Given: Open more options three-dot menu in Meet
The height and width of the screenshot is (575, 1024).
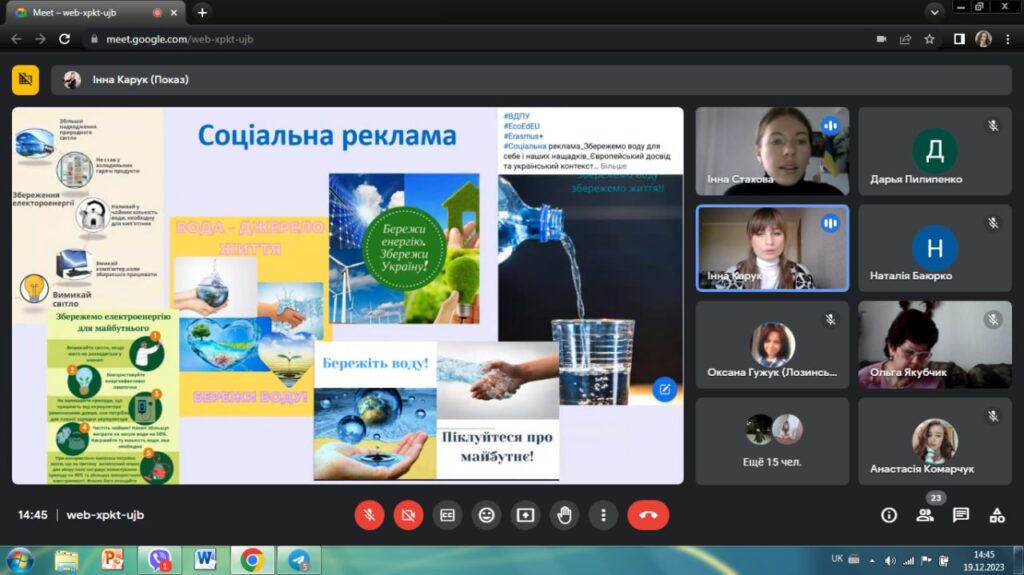Looking at the screenshot, I should [x=603, y=515].
